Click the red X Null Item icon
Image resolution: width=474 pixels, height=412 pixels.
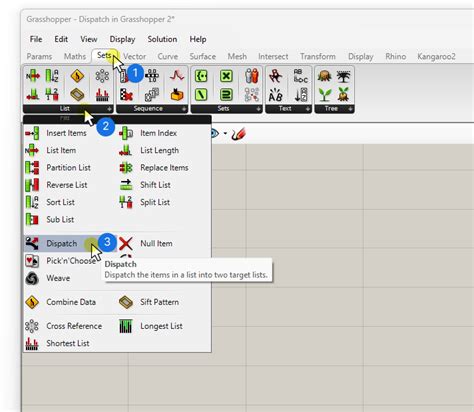coord(126,243)
